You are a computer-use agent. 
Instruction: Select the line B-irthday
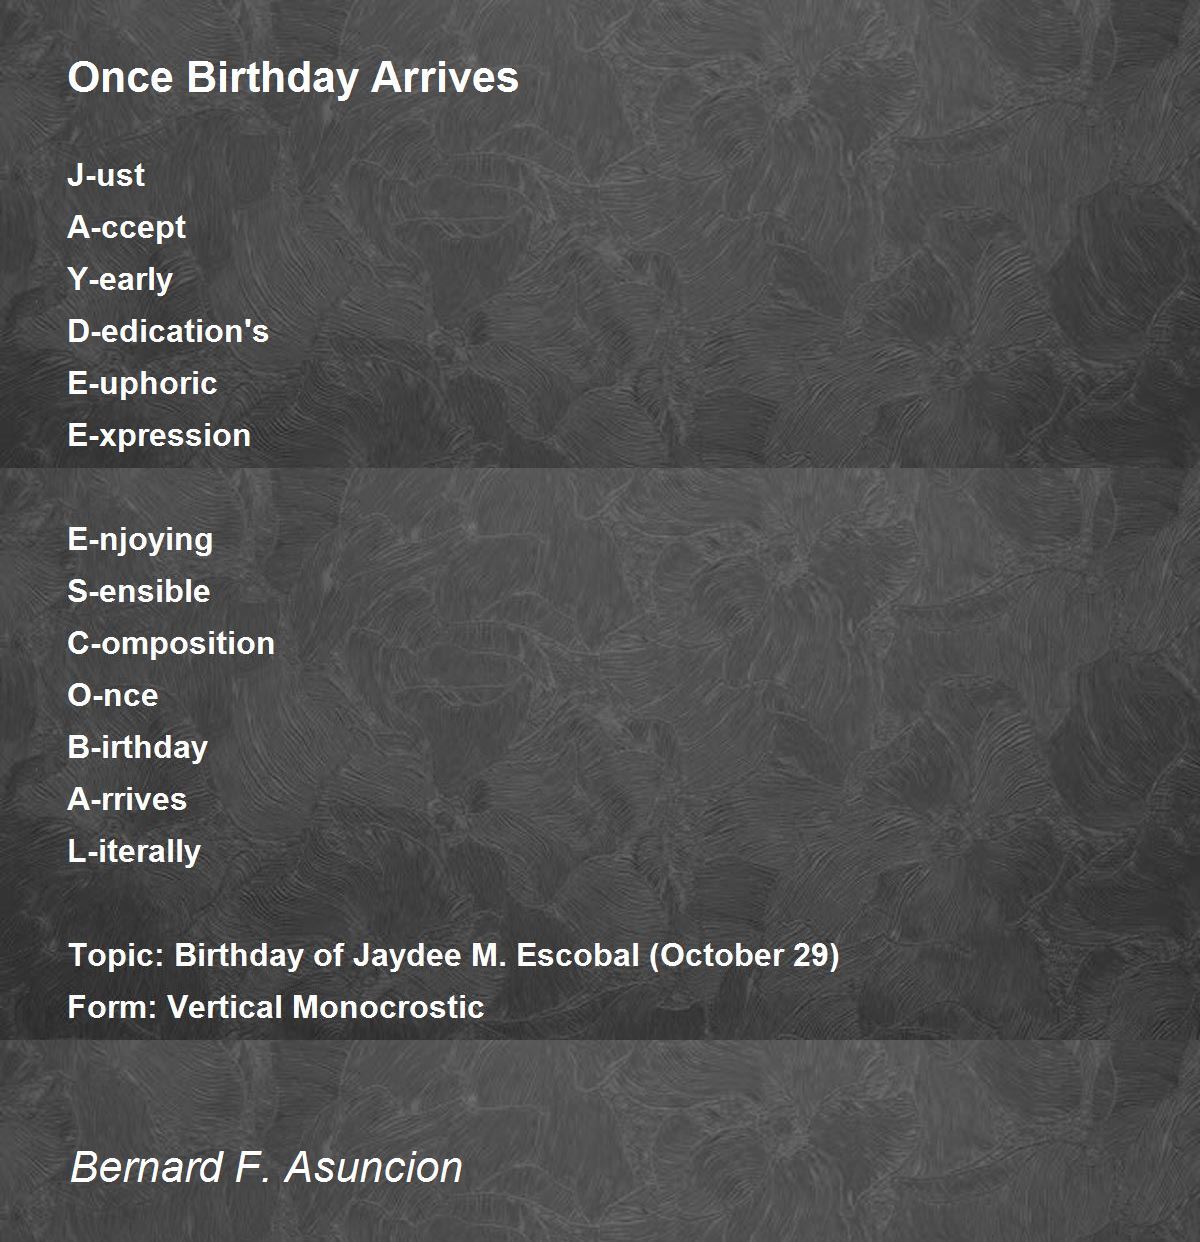pos(138,748)
